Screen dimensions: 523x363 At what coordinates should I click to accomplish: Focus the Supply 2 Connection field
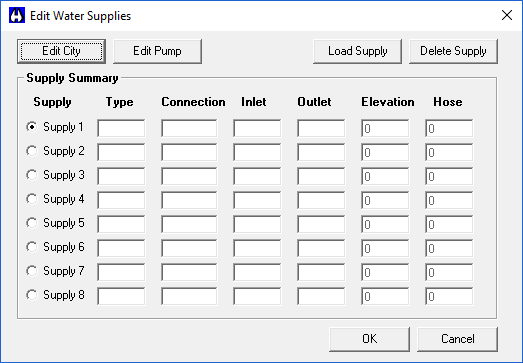(189, 152)
